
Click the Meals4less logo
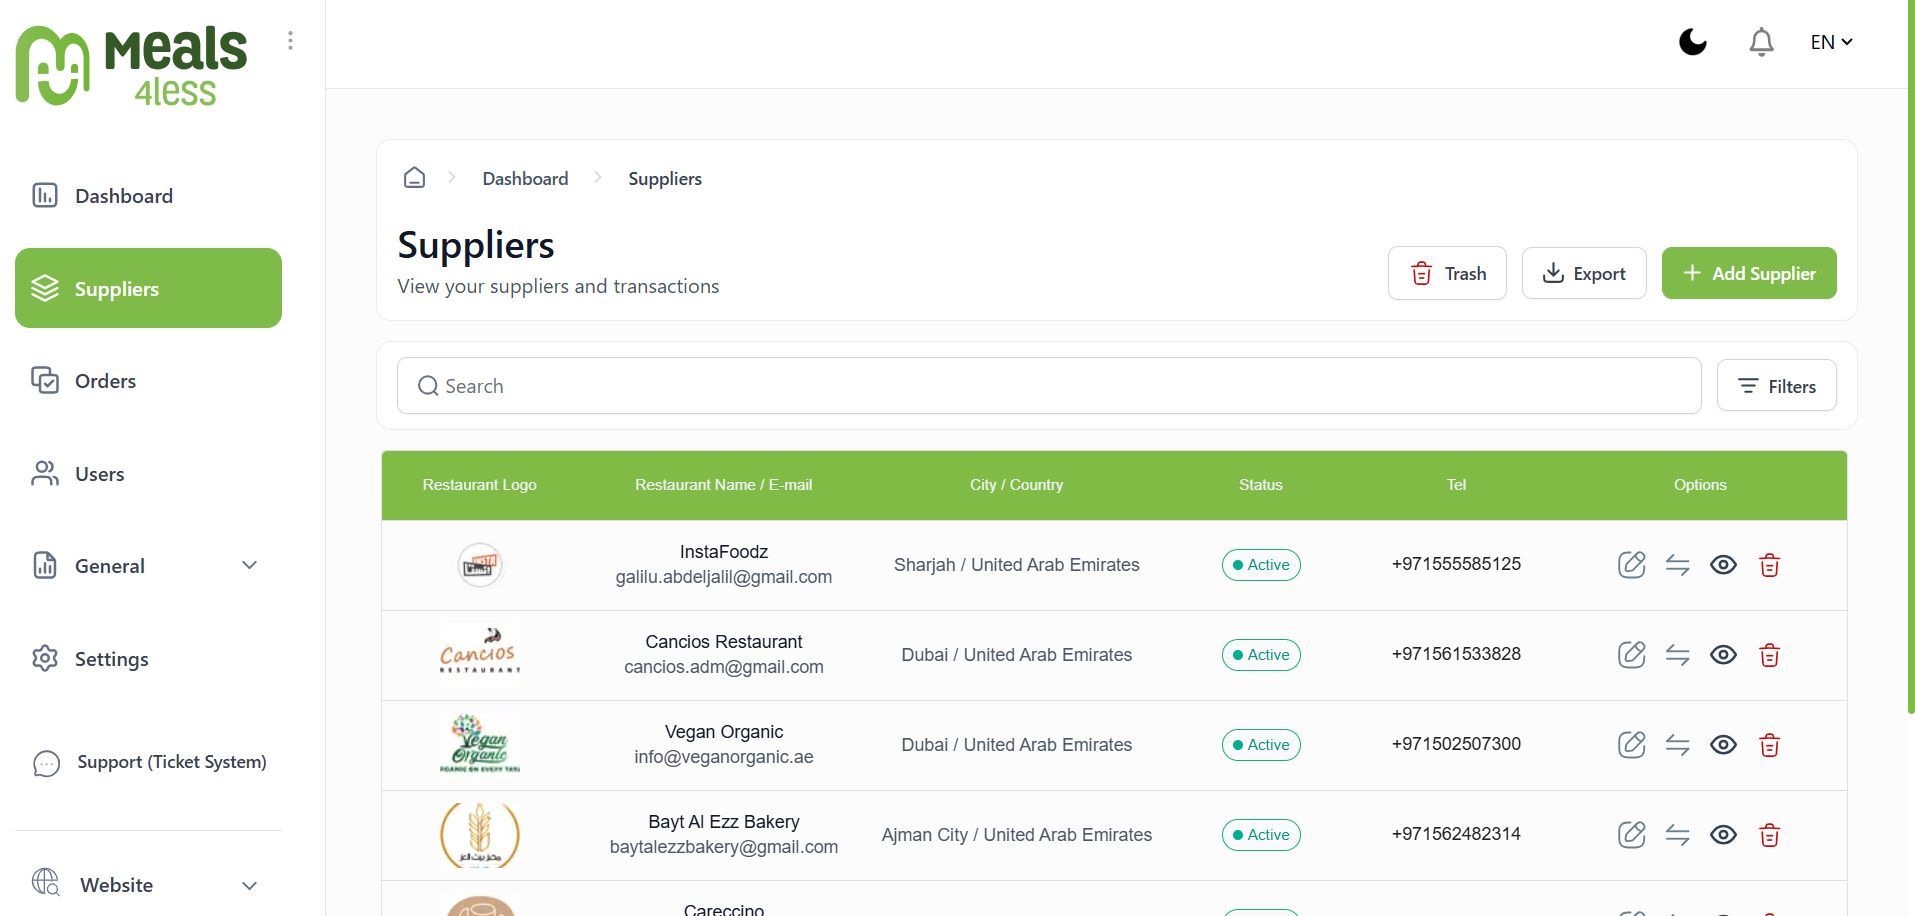coord(131,65)
